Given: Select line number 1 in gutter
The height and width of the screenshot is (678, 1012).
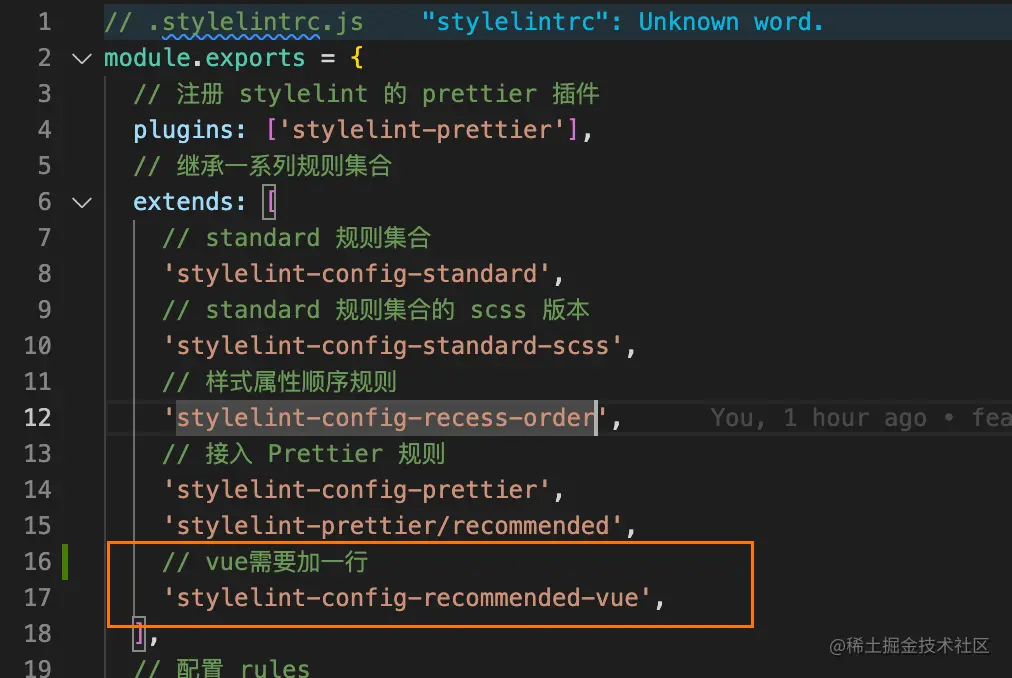Looking at the screenshot, I should tap(44, 22).
